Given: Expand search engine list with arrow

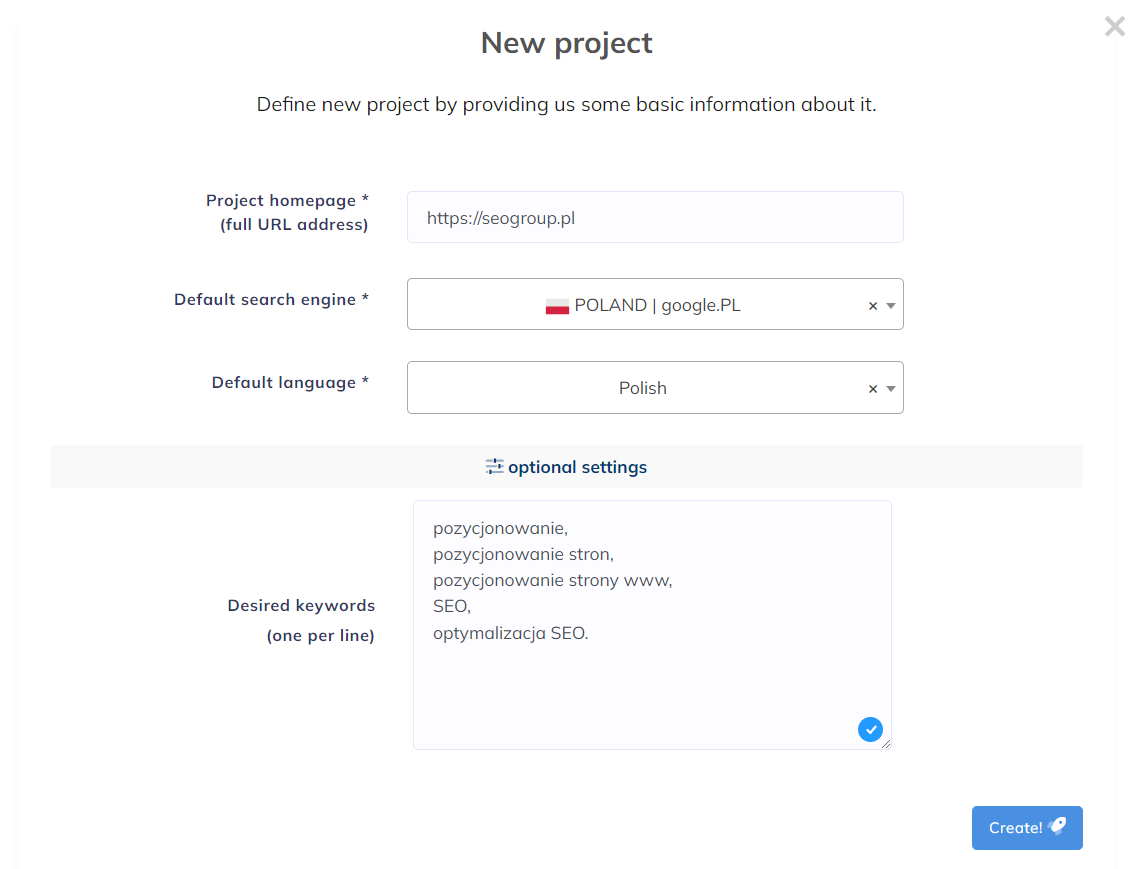Looking at the screenshot, I should pyautogui.click(x=891, y=306).
